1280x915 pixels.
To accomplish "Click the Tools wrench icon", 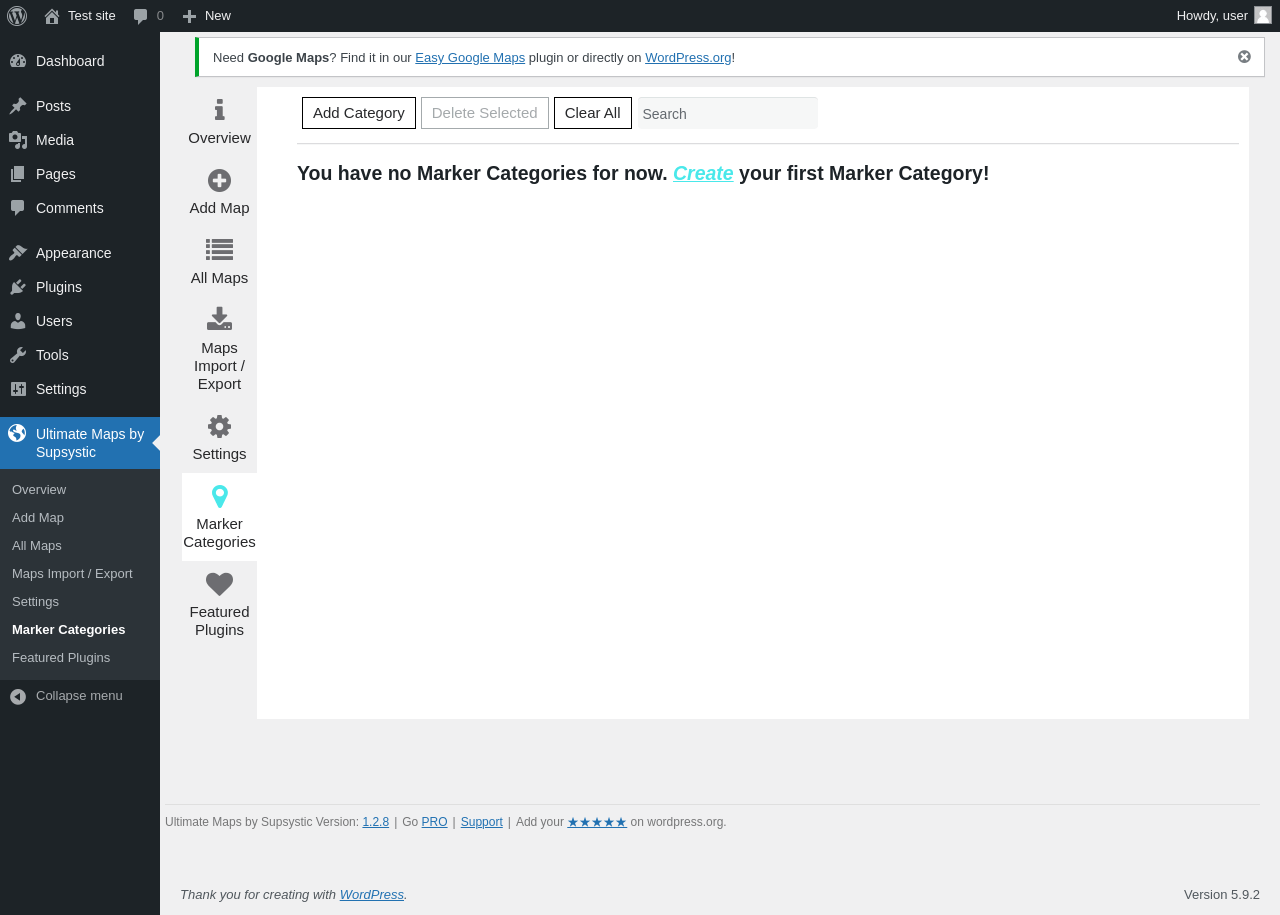I will tap(18, 355).
